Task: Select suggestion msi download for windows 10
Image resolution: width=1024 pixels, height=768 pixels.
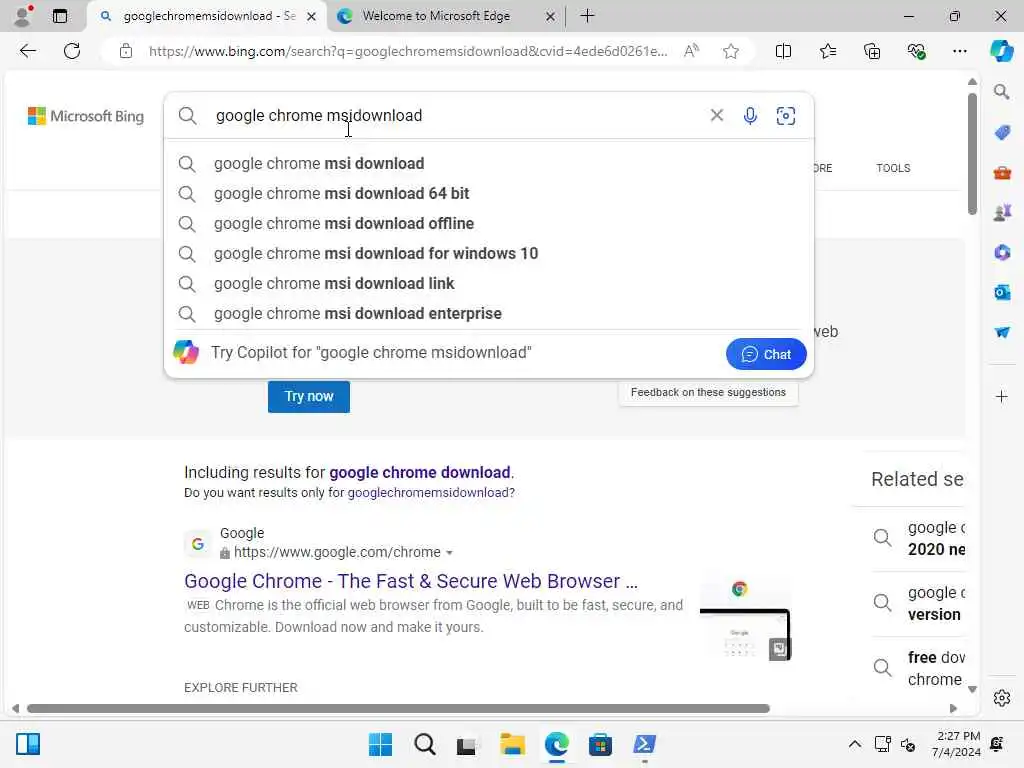Action: pyautogui.click(x=488, y=253)
